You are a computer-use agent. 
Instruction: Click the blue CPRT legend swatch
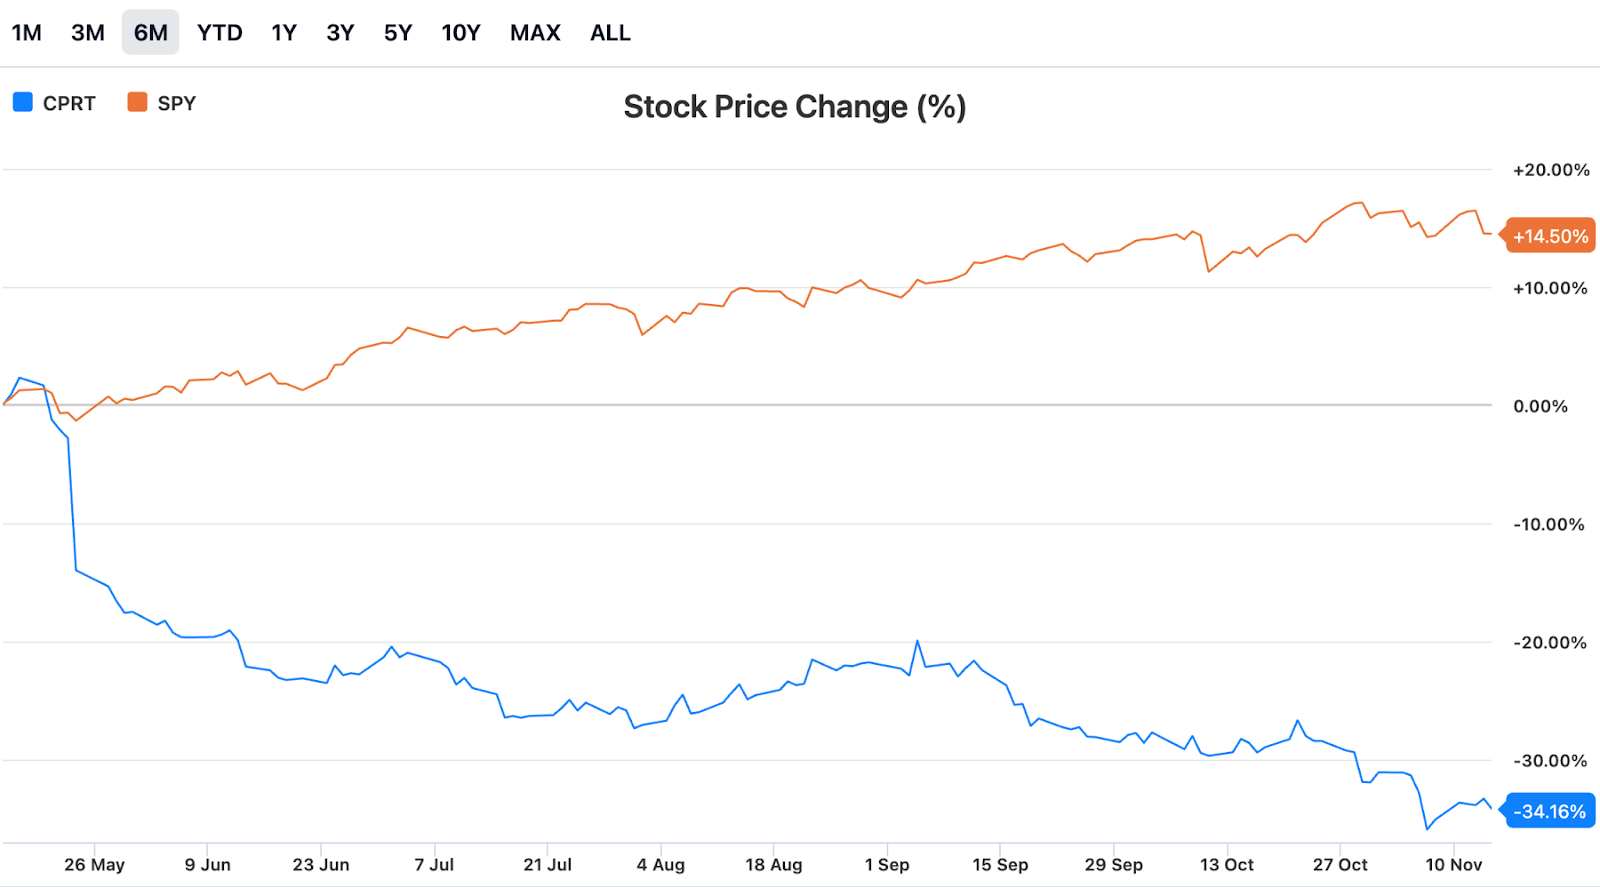[23, 102]
